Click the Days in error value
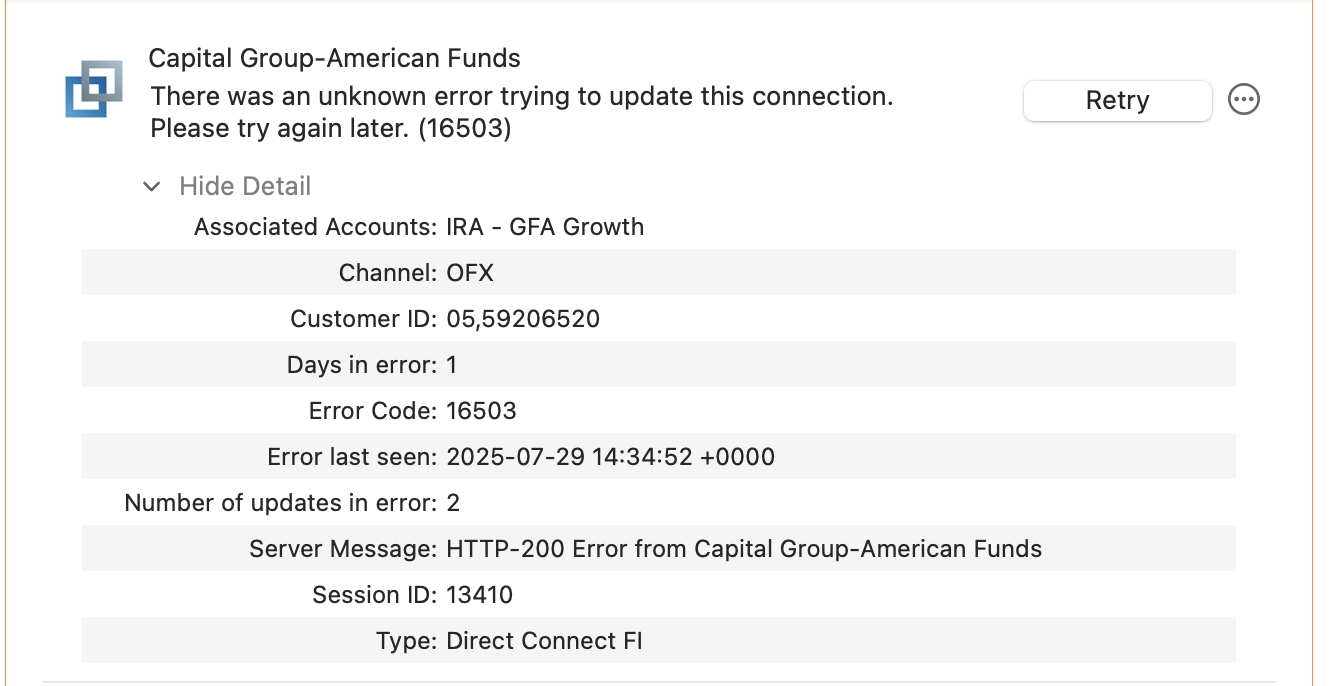Image resolution: width=1330 pixels, height=686 pixels. pos(452,365)
